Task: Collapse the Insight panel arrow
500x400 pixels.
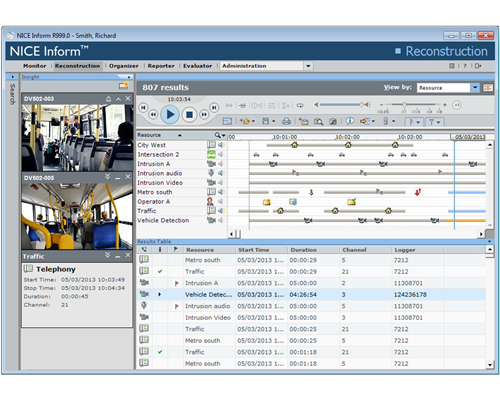Action: pyautogui.click(x=129, y=77)
